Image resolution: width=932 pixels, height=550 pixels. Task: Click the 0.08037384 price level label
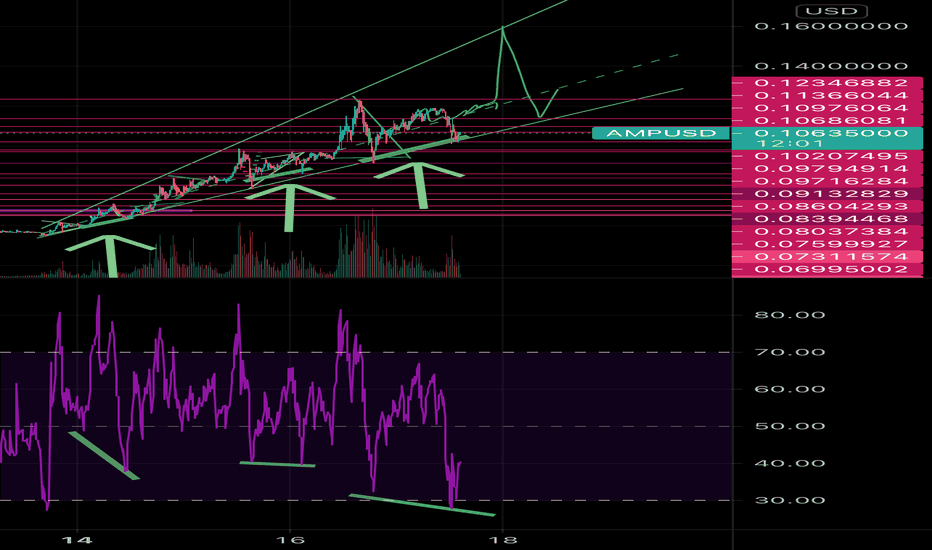(827, 231)
